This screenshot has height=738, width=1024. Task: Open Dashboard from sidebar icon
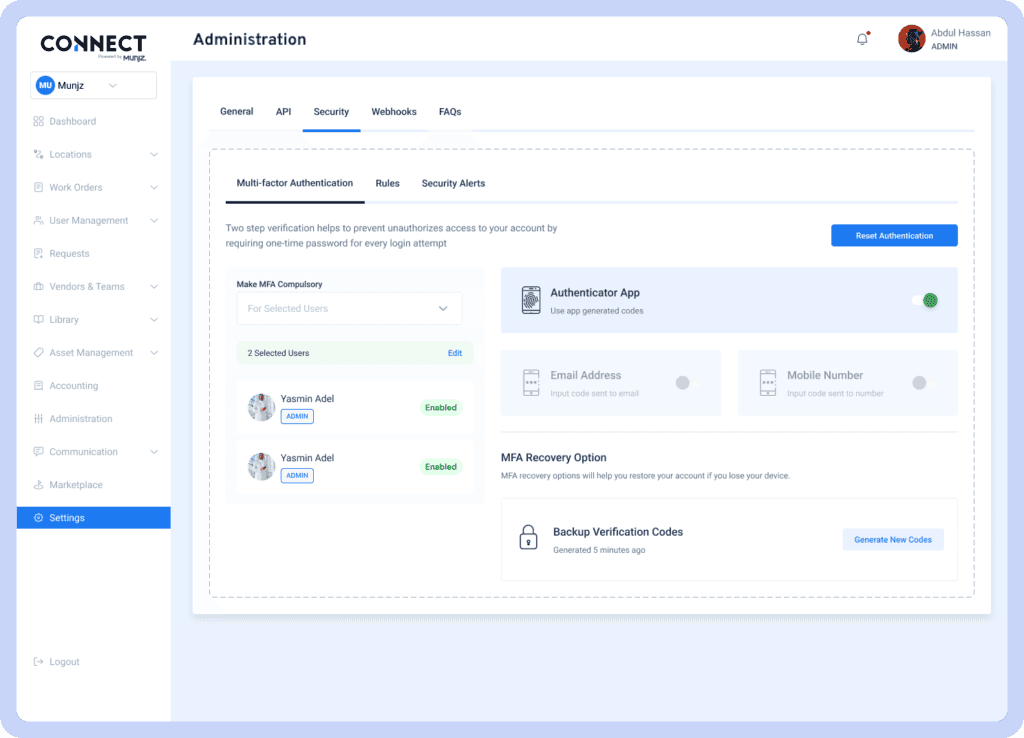pyautogui.click(x=38, y=122)
